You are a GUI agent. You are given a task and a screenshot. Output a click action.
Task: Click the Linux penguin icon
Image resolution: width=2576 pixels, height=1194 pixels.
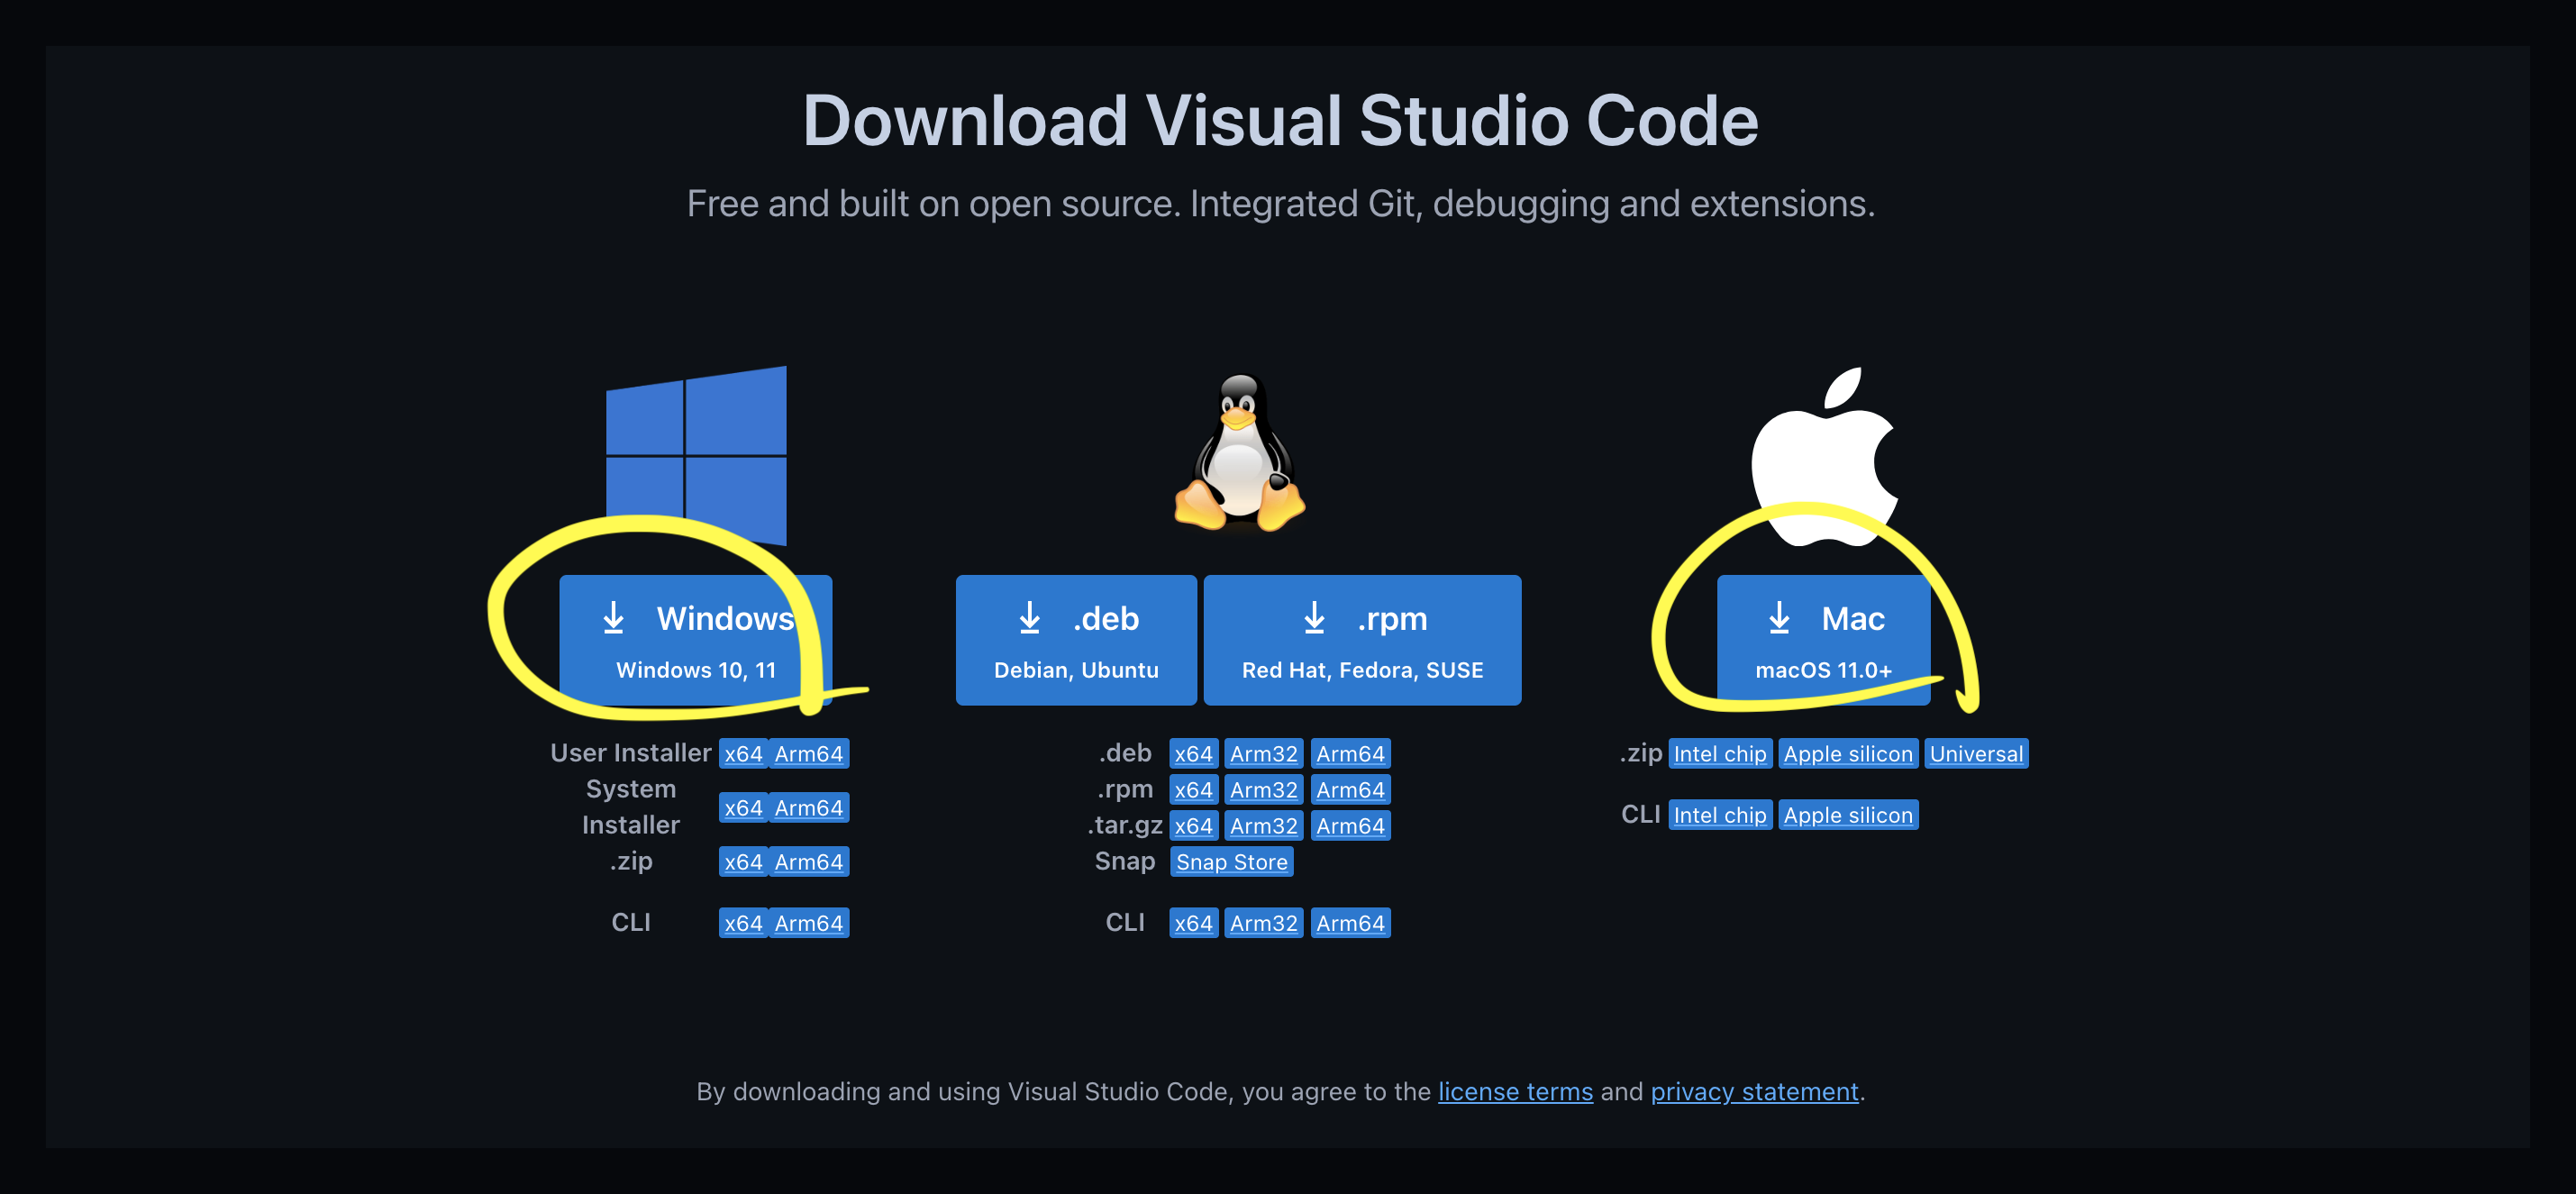pos(1239,452)
